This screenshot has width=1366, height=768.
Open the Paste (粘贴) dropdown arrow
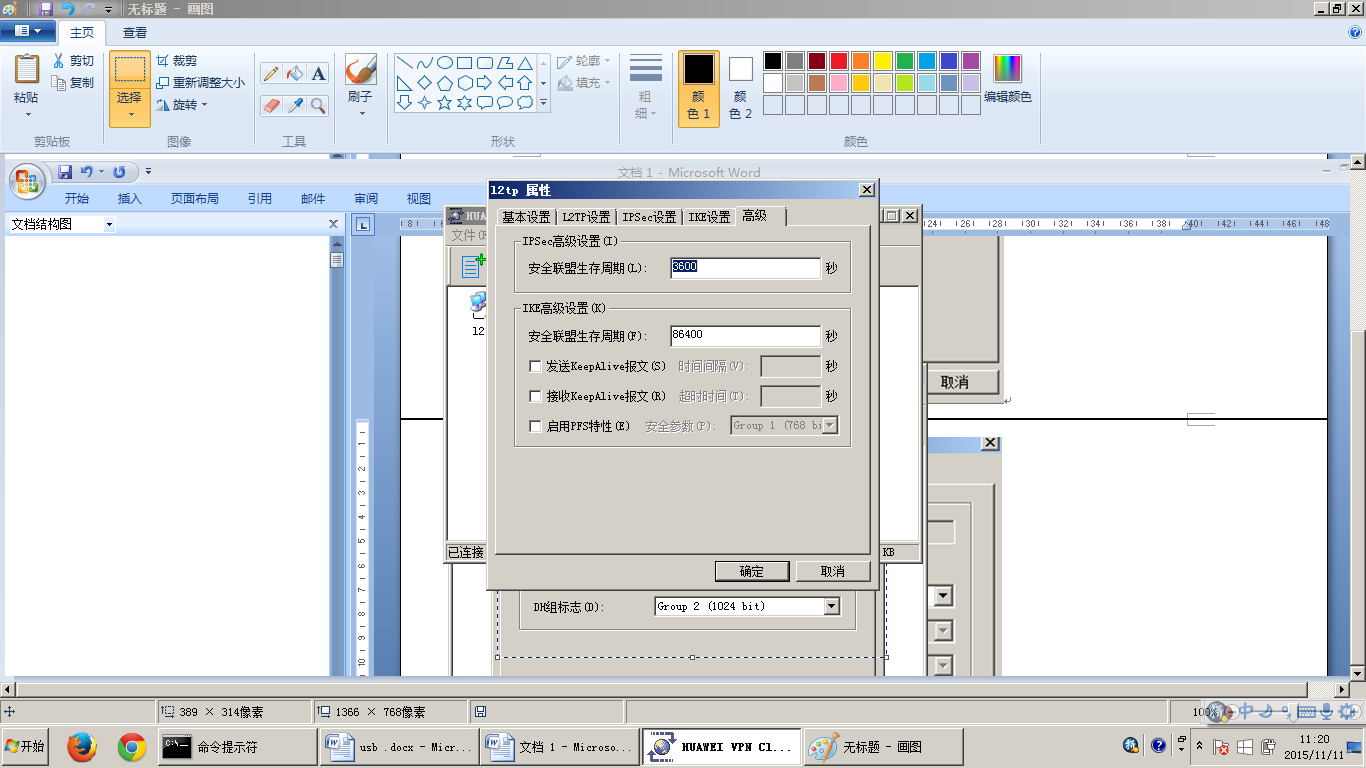coord(27,114)
